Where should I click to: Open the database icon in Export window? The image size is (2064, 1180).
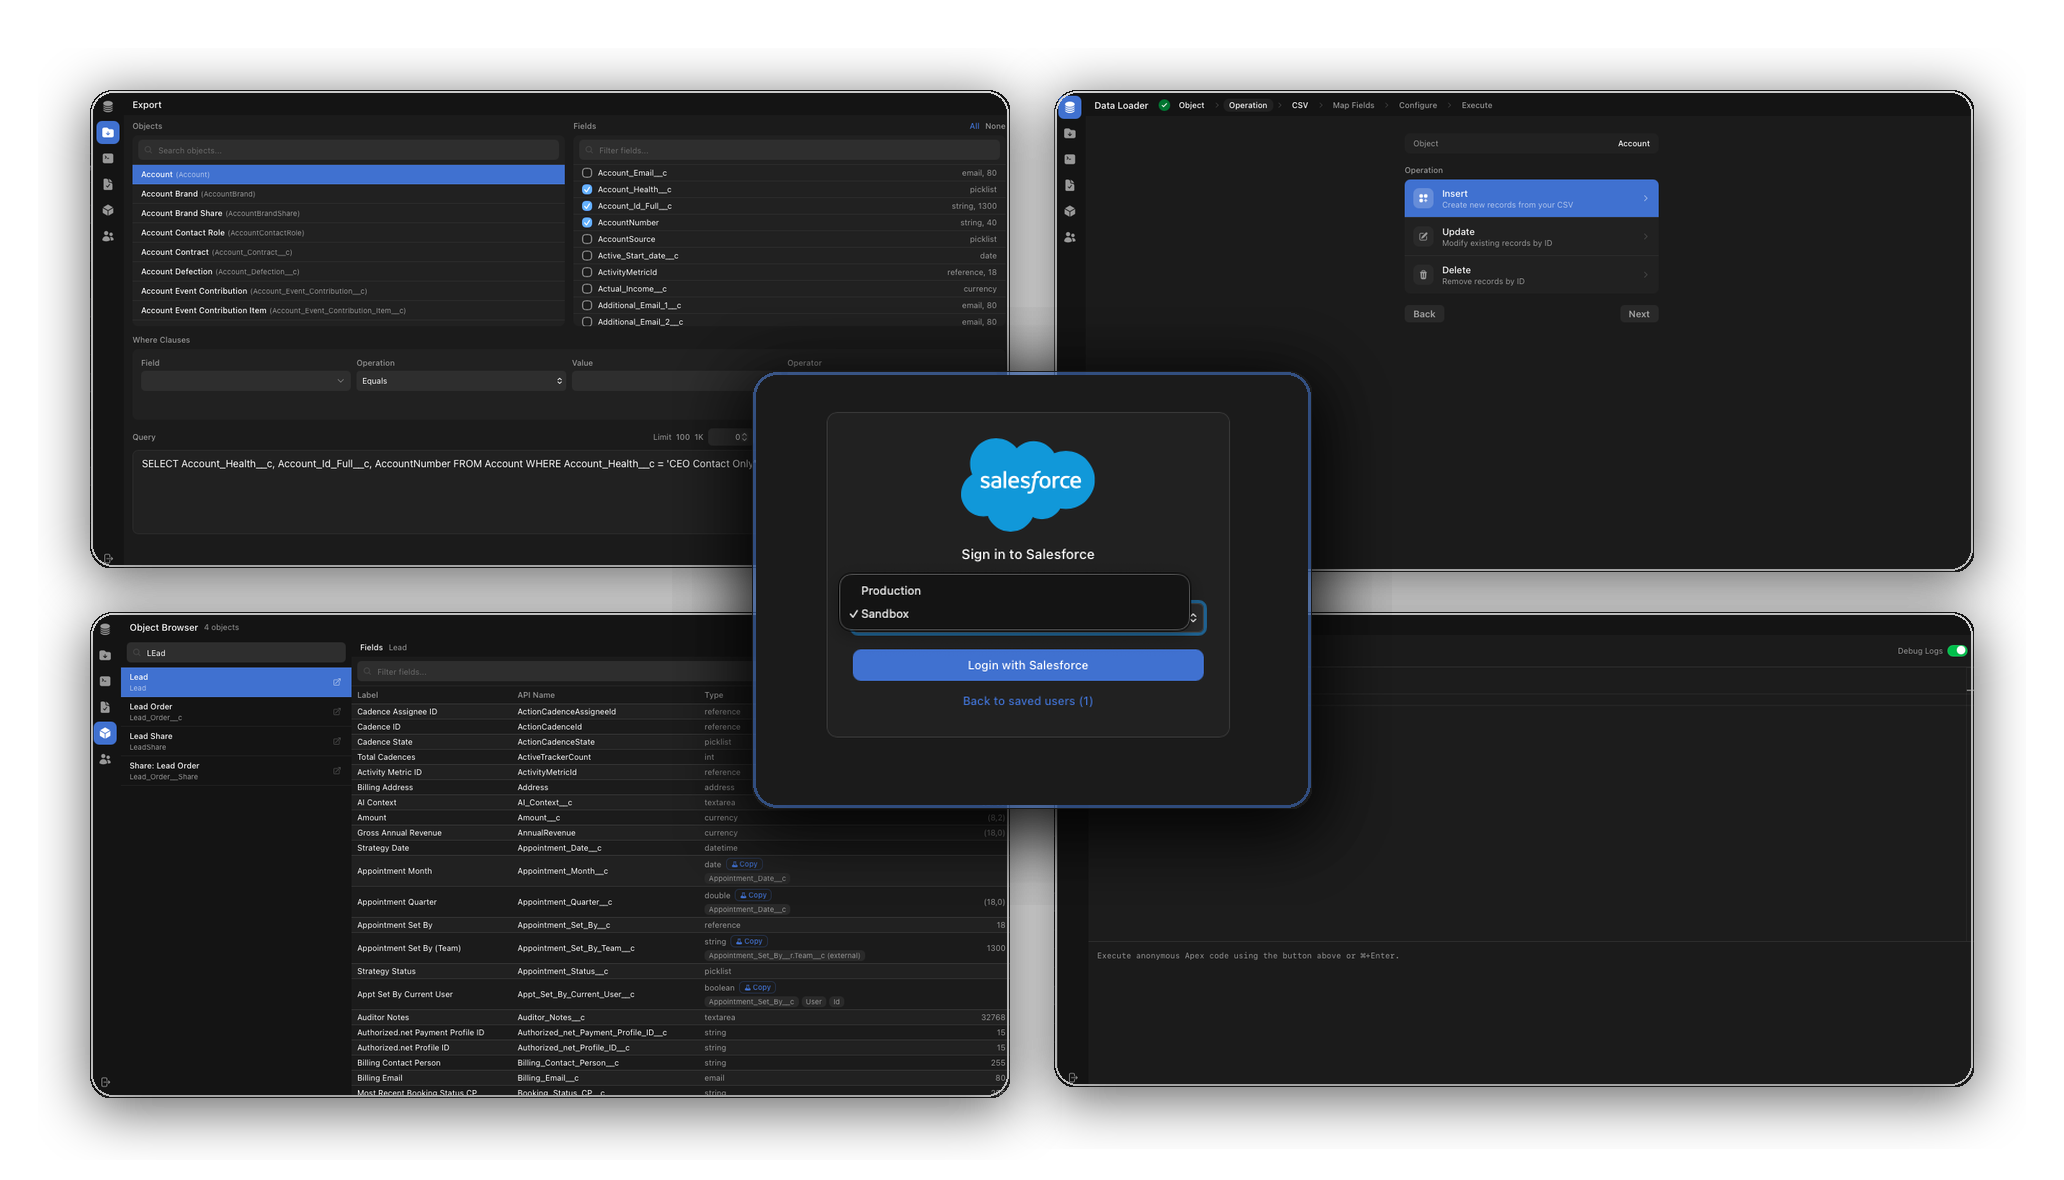pos(108,106)
